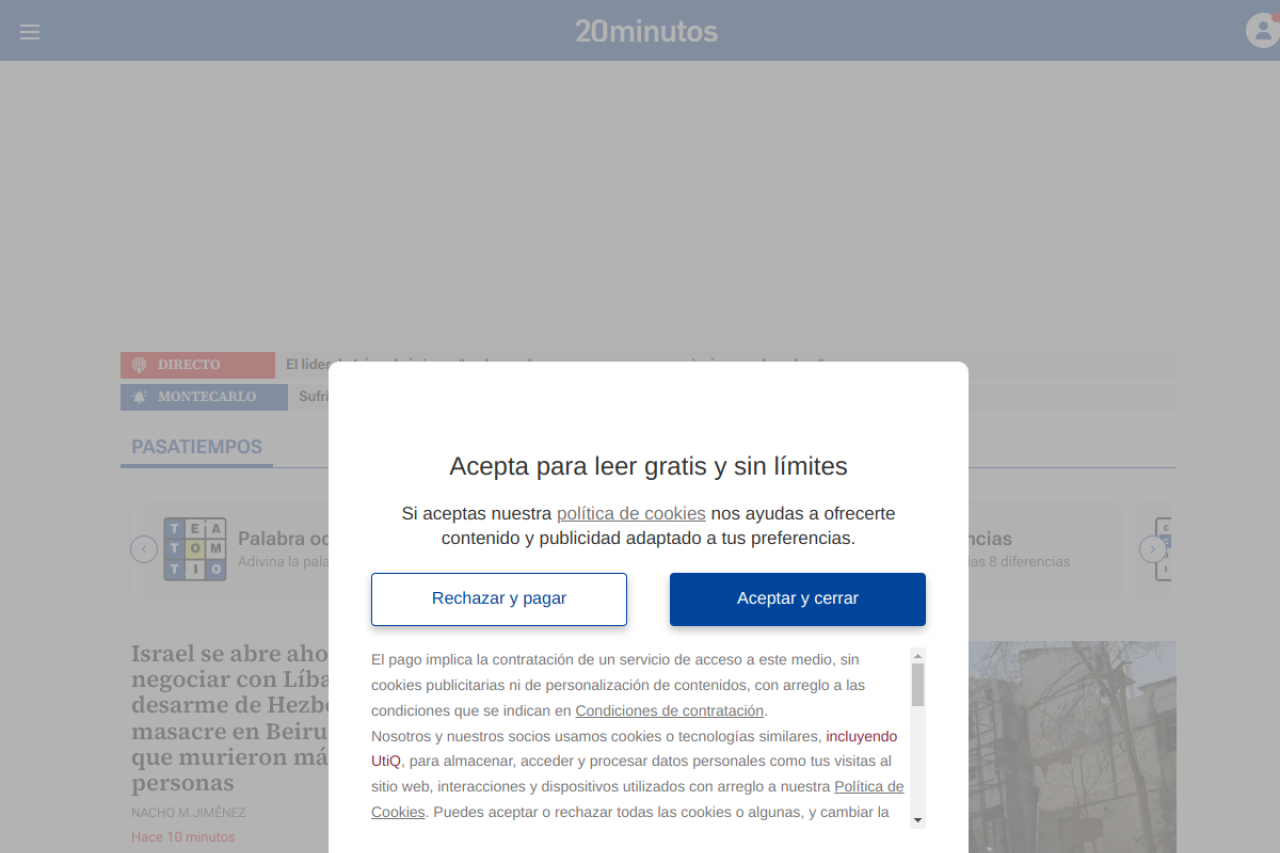Click the article photo of the building
This screenshot has height=853, width=1280.
click(x=1072, y=746)
